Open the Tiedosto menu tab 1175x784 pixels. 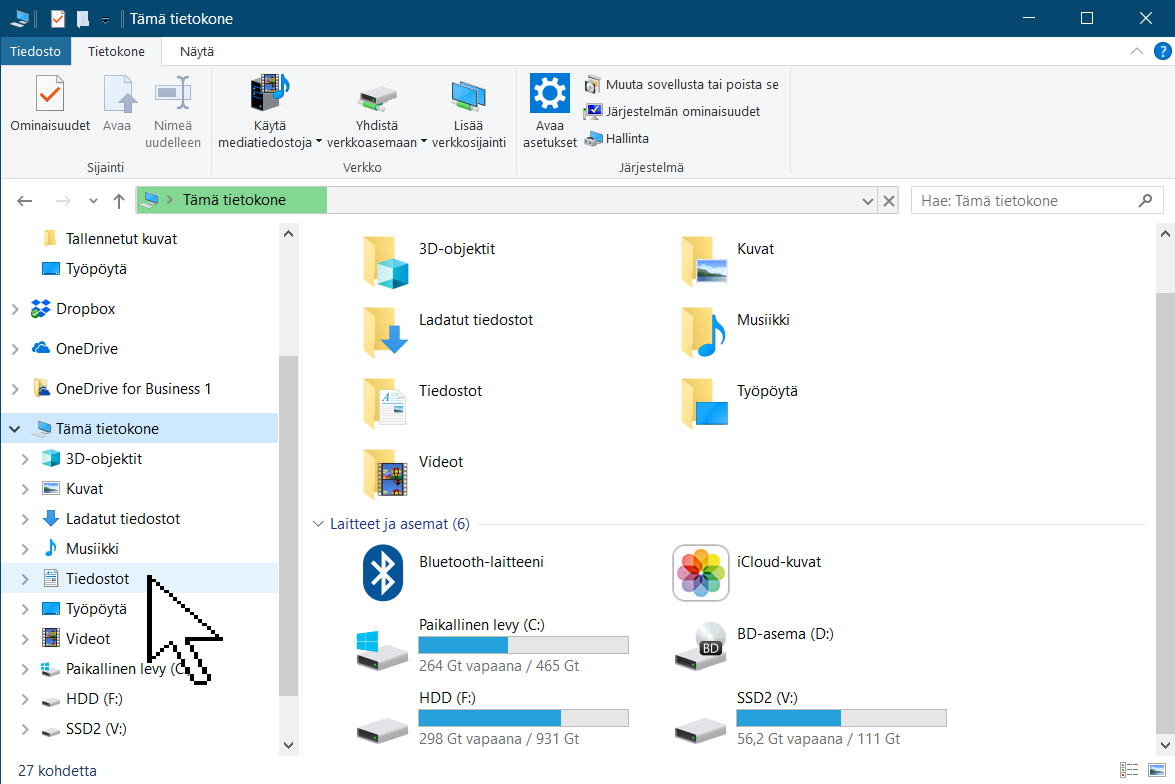[35, 51]
